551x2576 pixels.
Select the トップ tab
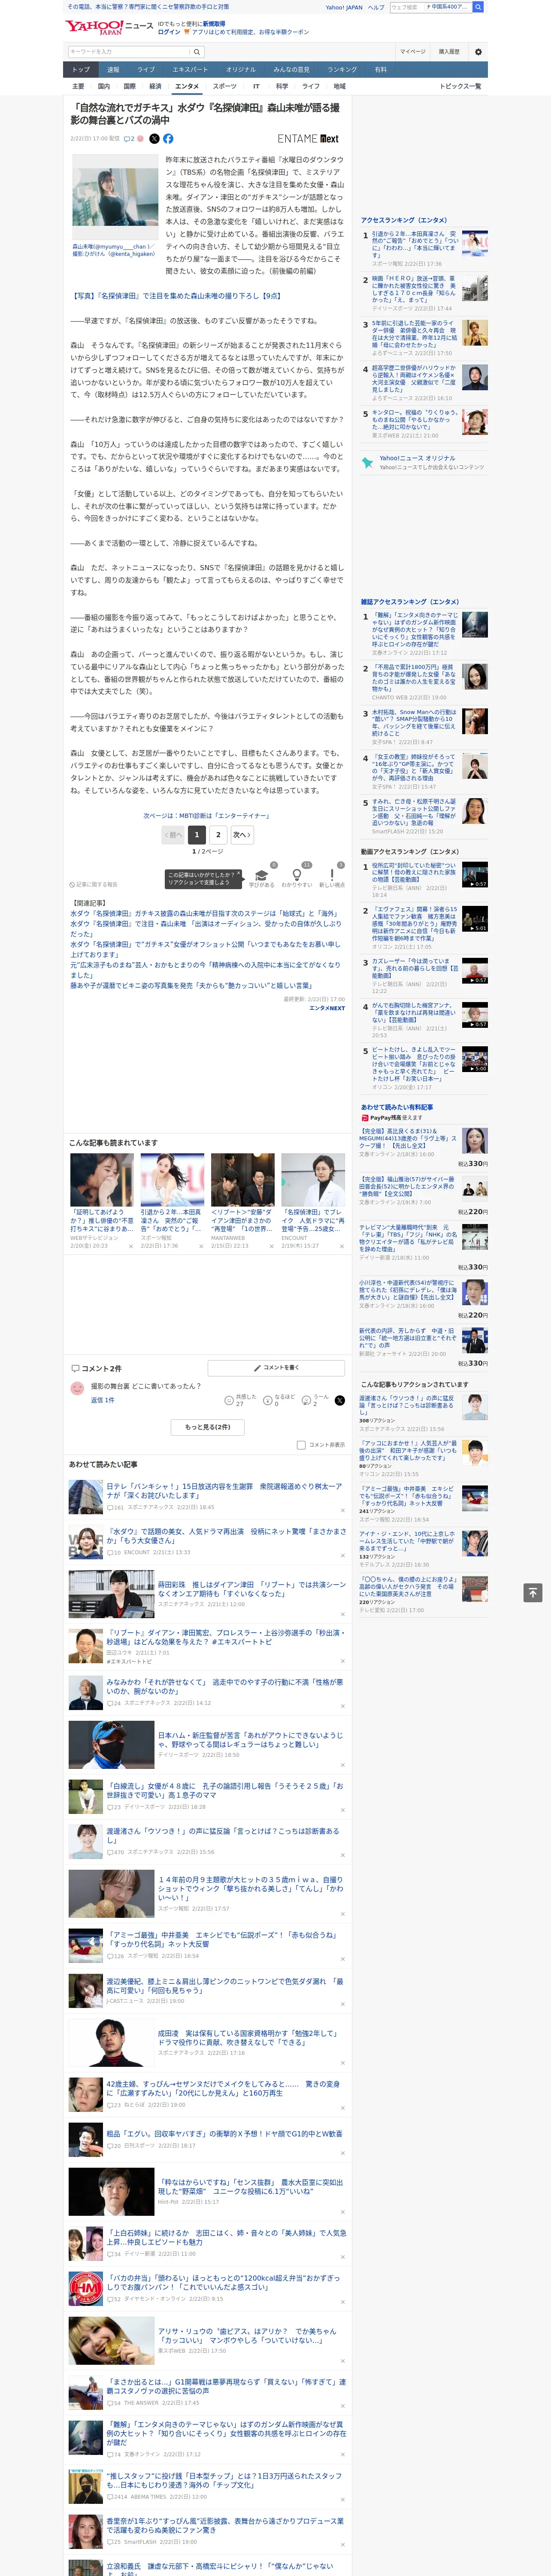[x=81, y=69]
